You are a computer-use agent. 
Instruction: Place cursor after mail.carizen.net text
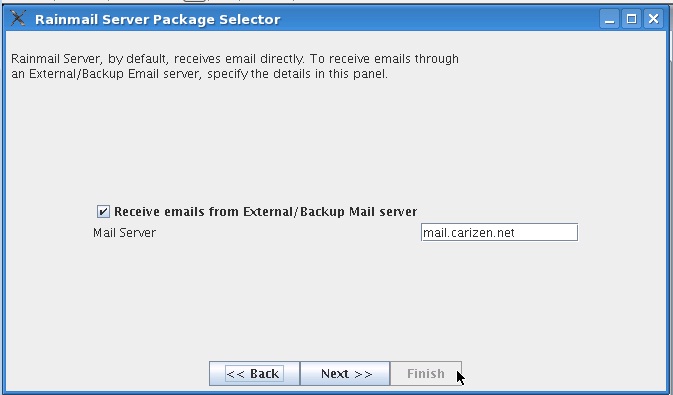(x=516, y=232)
